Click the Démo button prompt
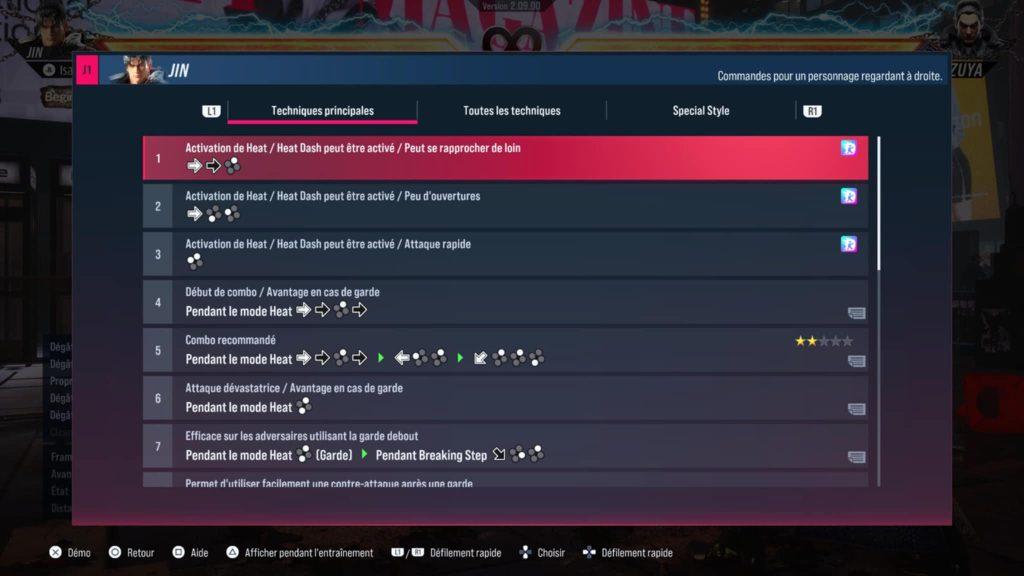Viewport: 1024px width, 576px height. [x=70, y=552]
